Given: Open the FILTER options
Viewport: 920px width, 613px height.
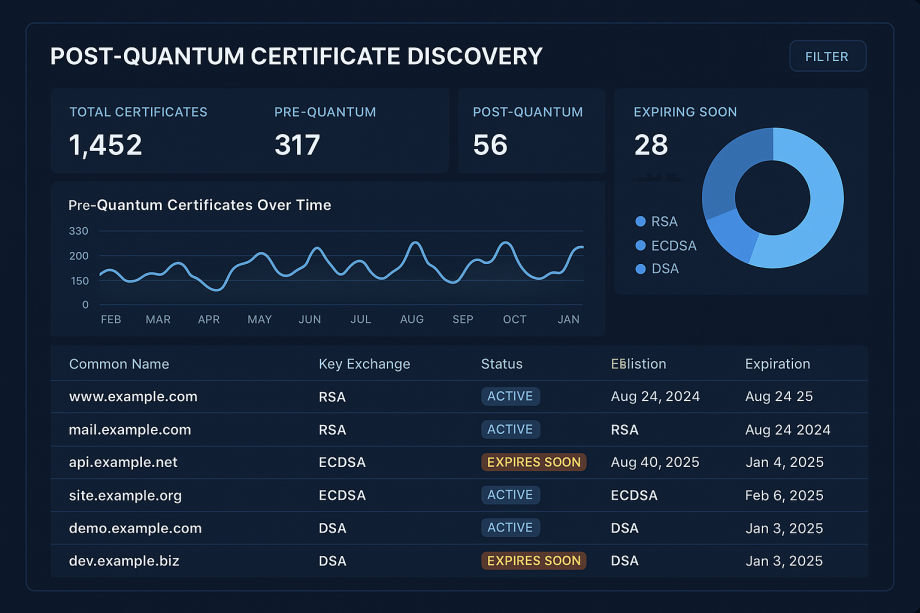Looking at the screenshot, I should click(827, 56).
